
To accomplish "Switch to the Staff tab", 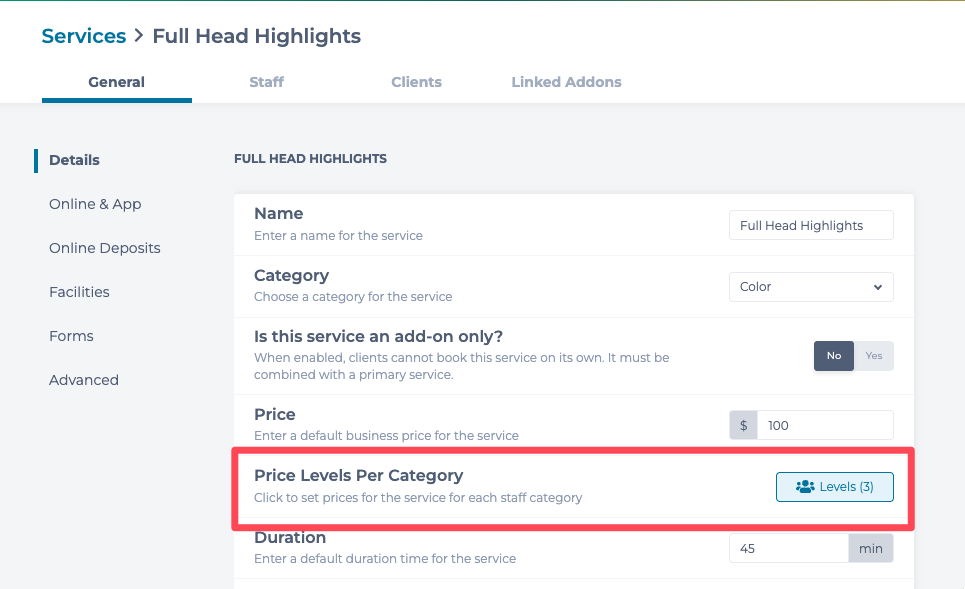I will [x=266, y=82].
